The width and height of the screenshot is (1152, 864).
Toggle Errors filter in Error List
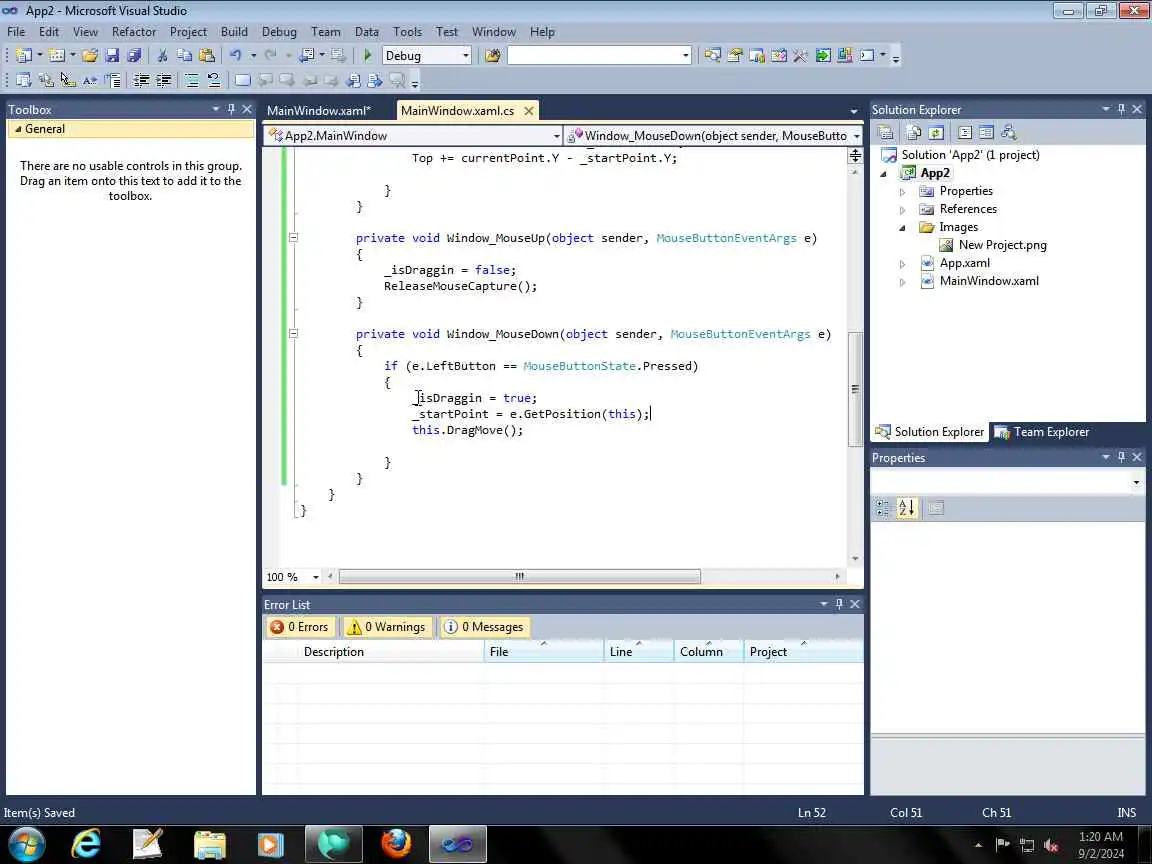(300, 627)
